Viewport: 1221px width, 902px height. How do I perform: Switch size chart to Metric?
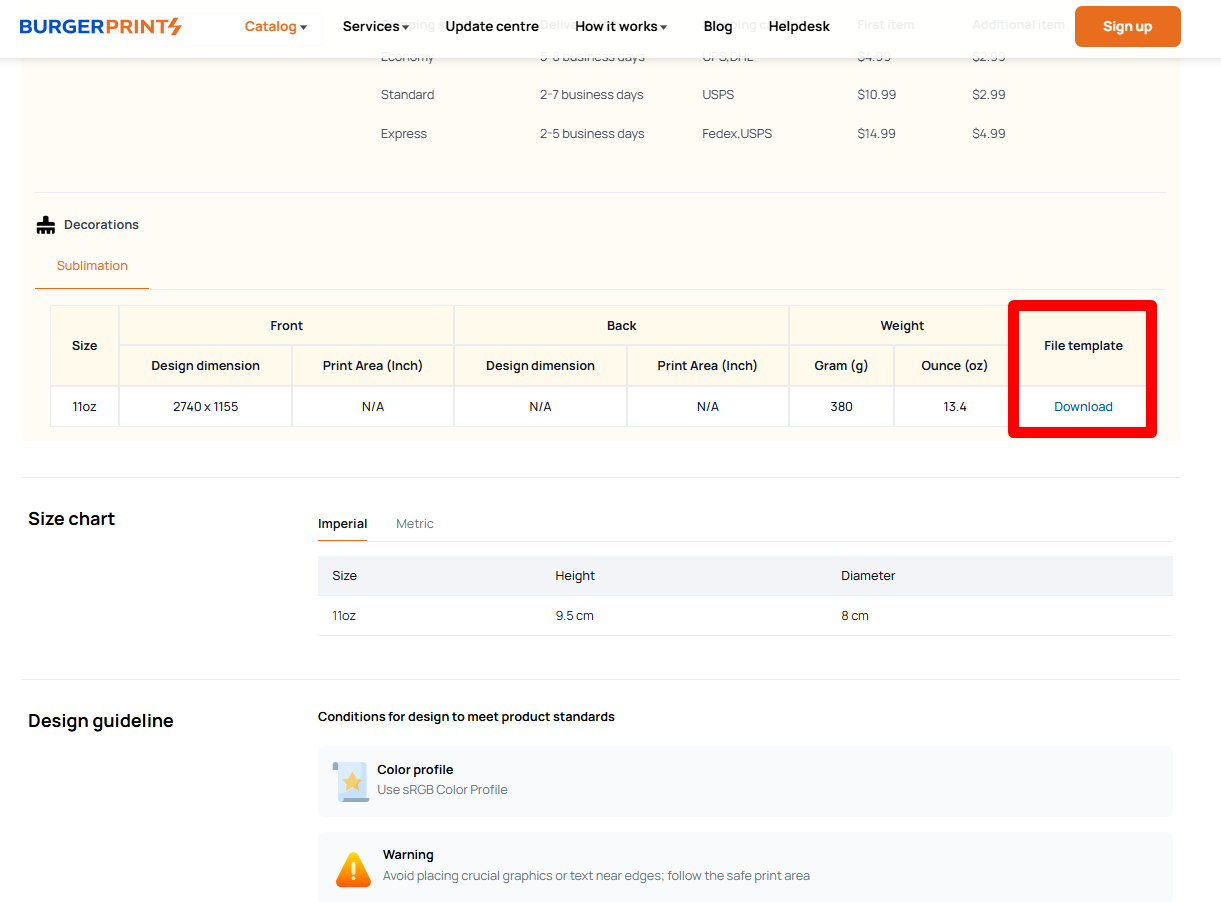click(415, 524)
